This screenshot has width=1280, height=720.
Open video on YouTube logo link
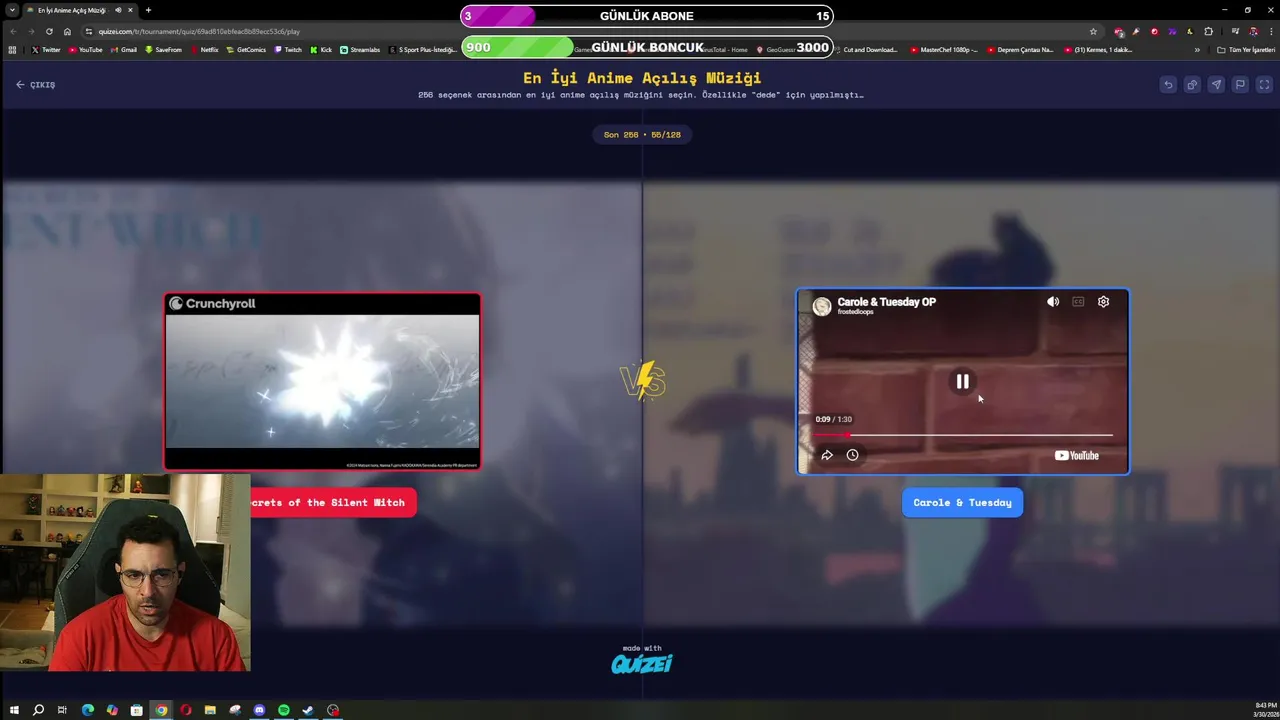tap(1077, 455)
